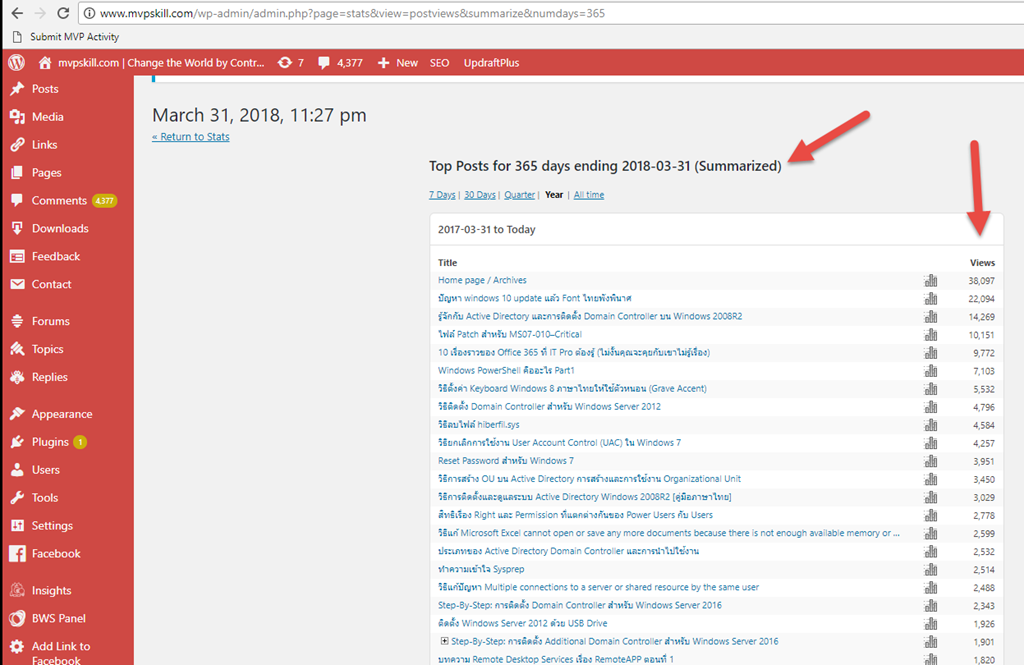
Task: Open the Windows Server 2012 USB Drive post link
Action: point(522,623)
